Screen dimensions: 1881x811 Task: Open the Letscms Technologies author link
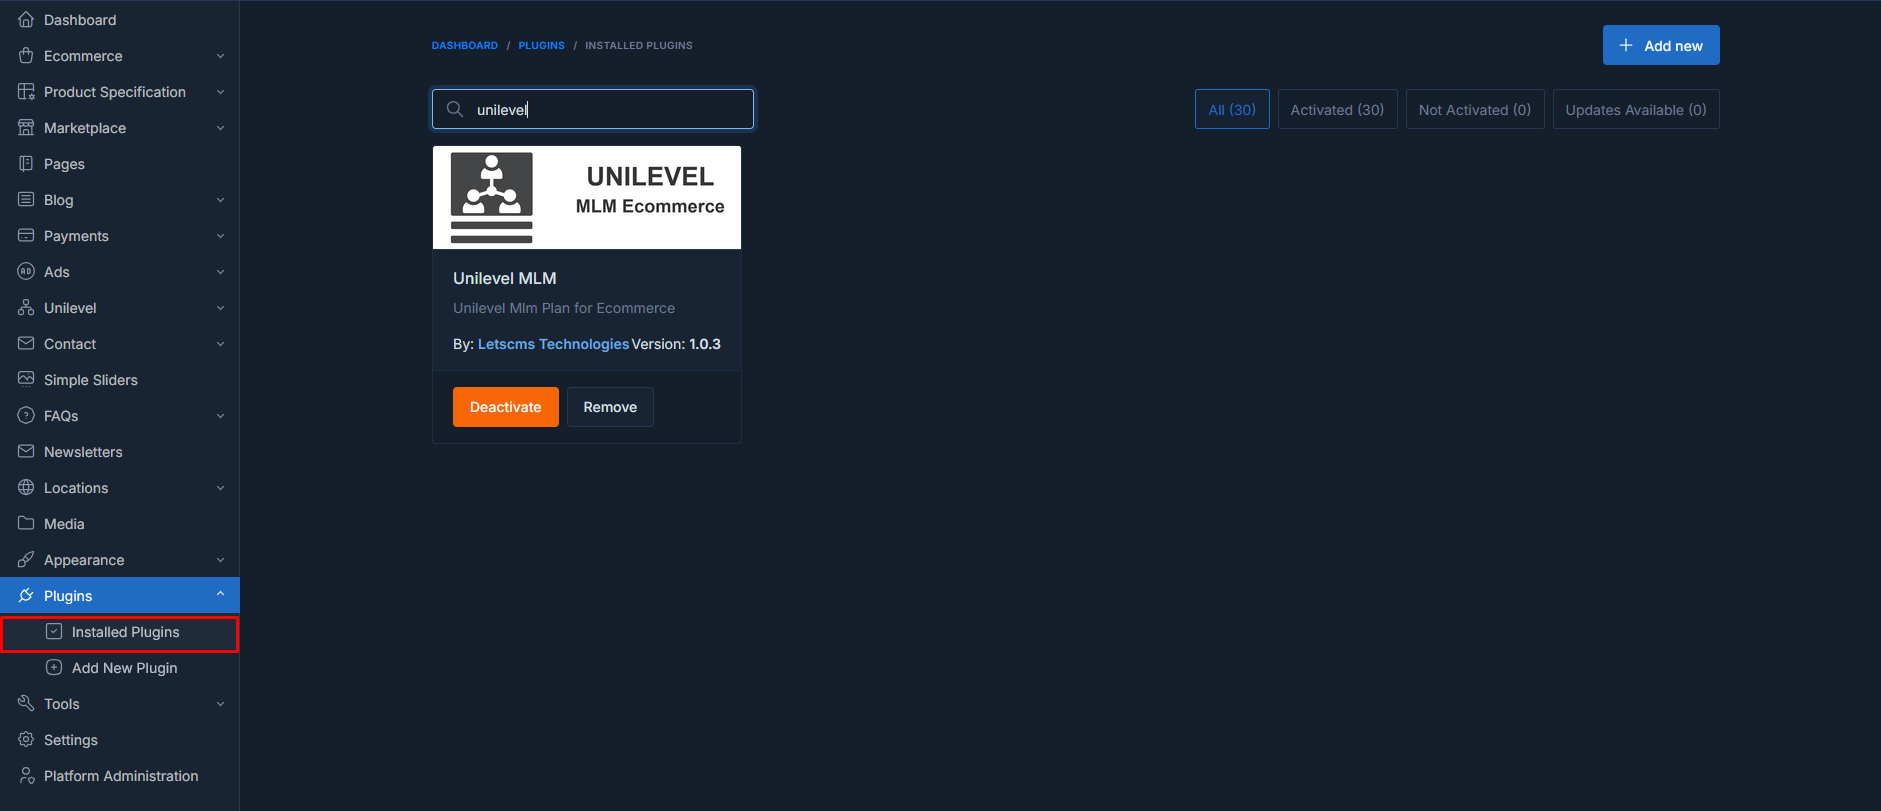pyautogui.click(x=553, y=344)
